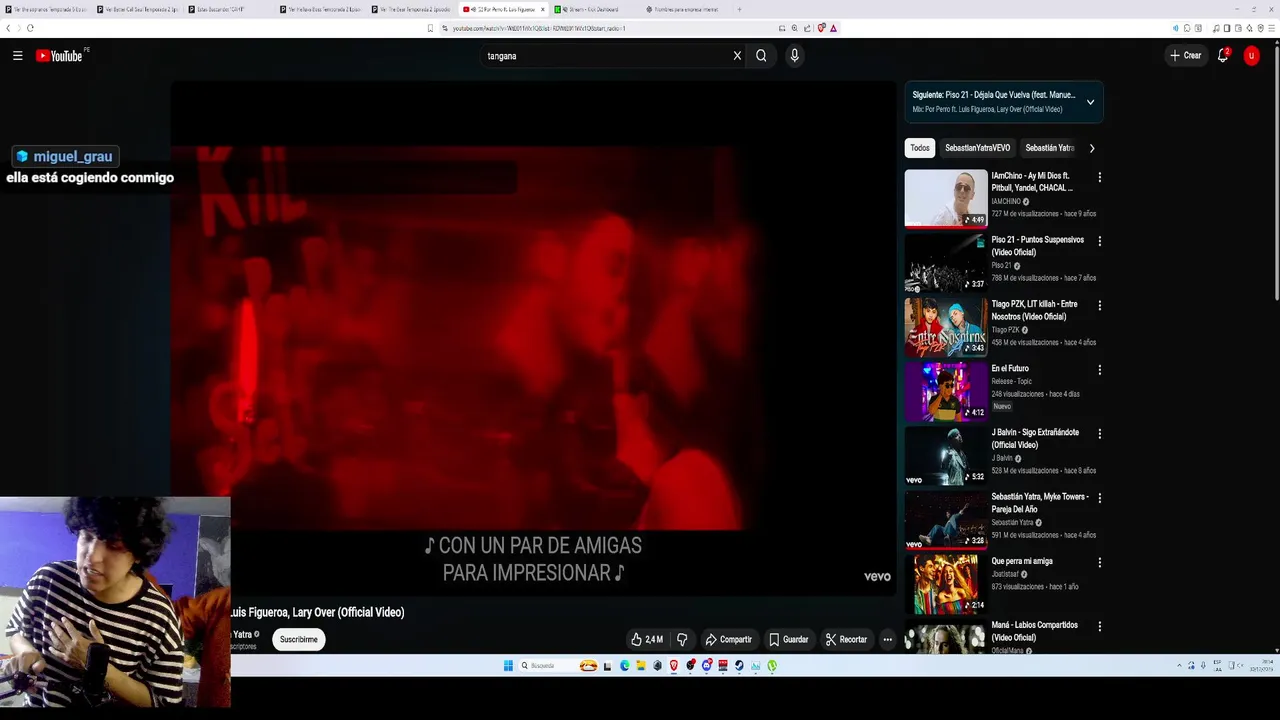Screen dimensions: 1280x720
Task: Open options for Piso 21 Puntos Suspensivos video
Action: pyautogui.click(x=1099, y=241)
